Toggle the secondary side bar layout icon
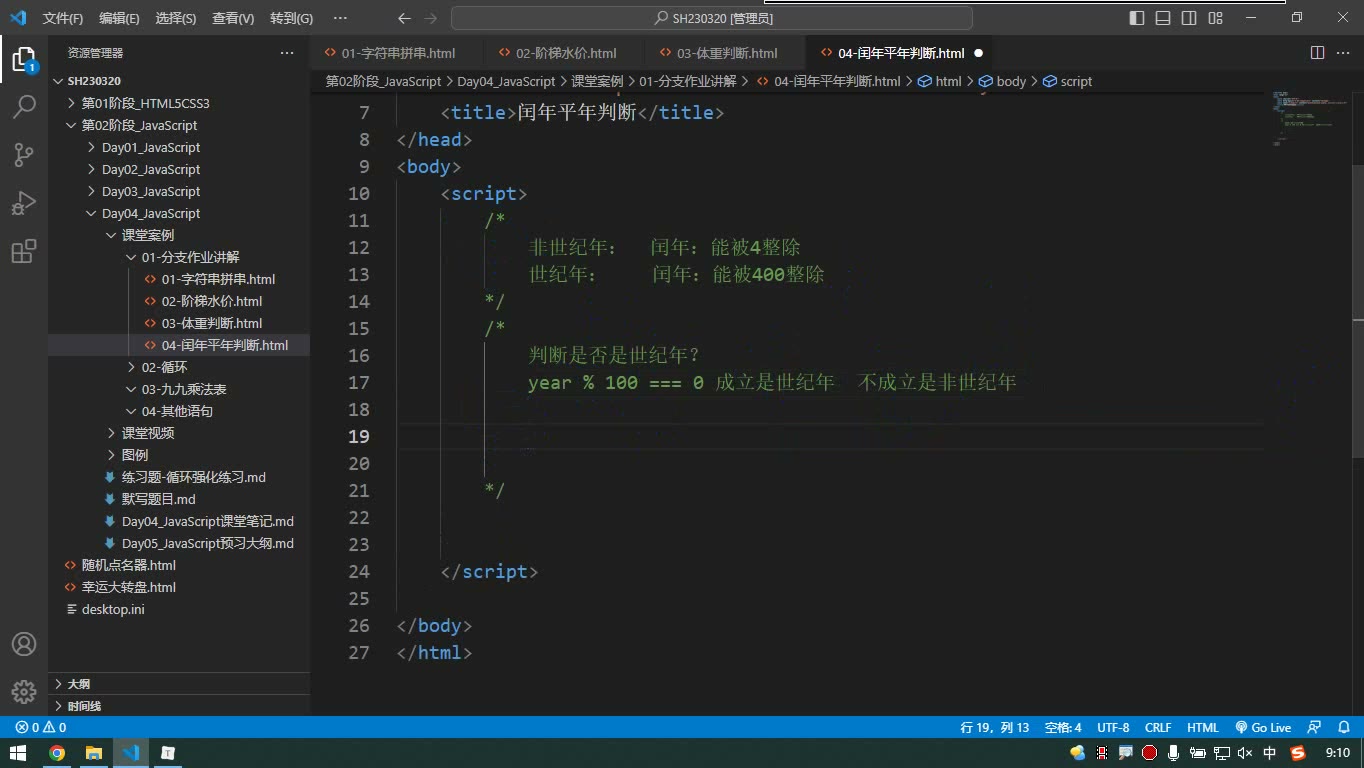The width and height of the screenshot is (1364, 768). (1189, 18)
